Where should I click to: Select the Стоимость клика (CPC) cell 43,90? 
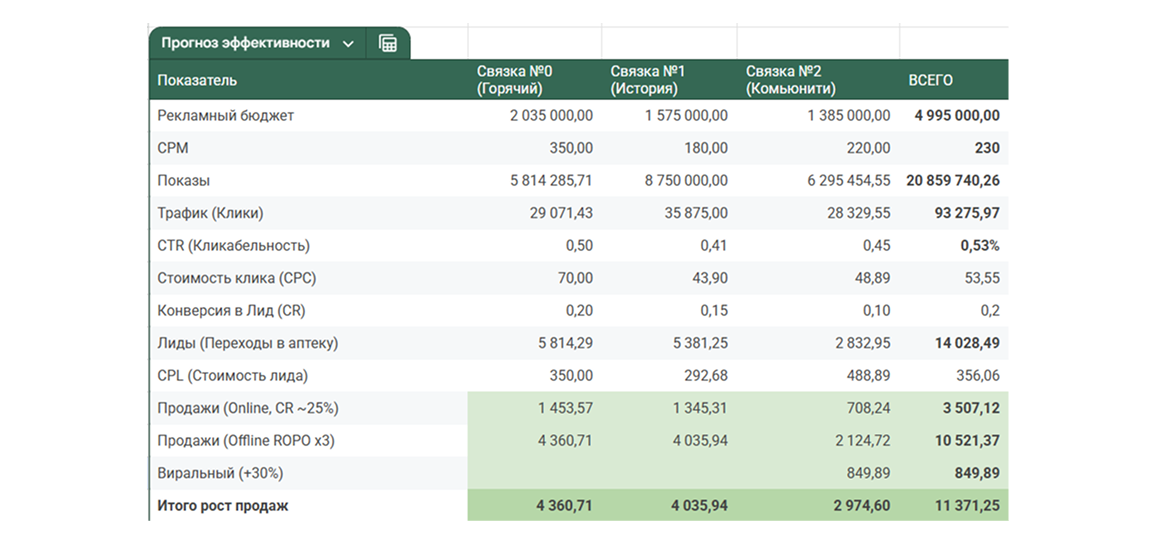tap(709, 278)
